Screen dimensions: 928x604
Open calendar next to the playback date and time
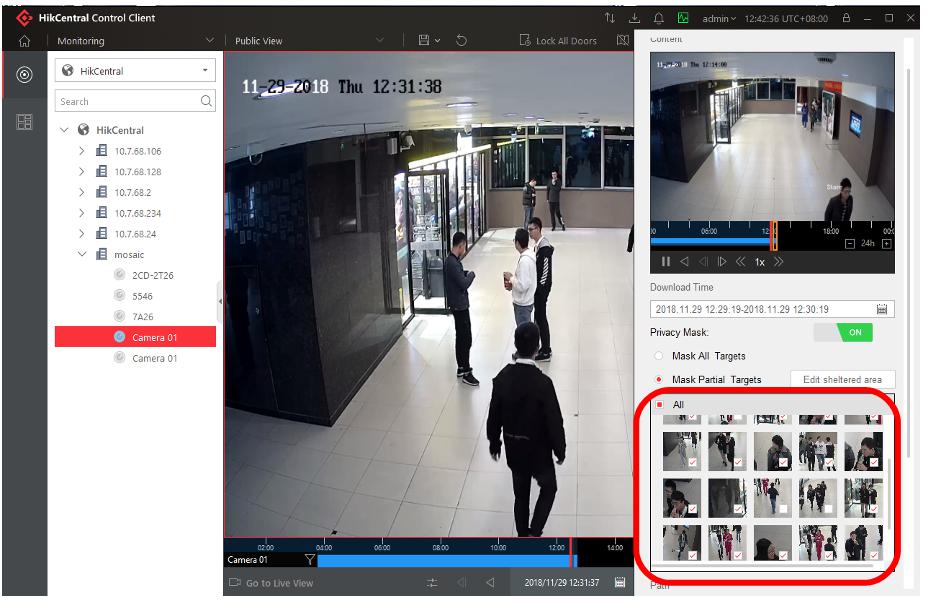click(x=620, y=583)
